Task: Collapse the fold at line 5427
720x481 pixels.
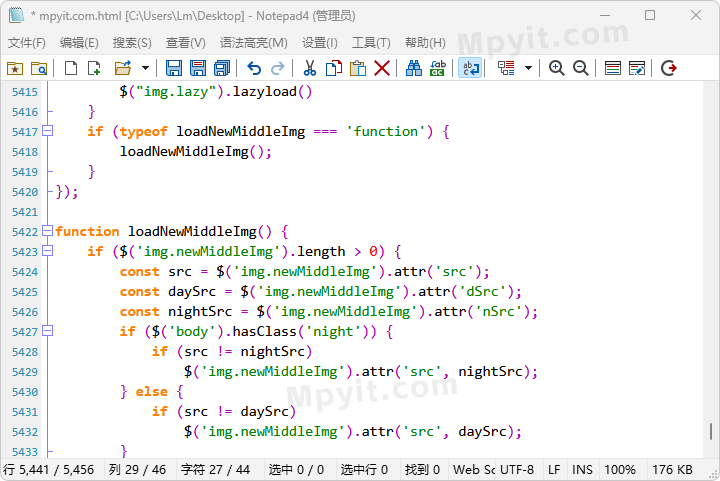Action: coord(47,331)
